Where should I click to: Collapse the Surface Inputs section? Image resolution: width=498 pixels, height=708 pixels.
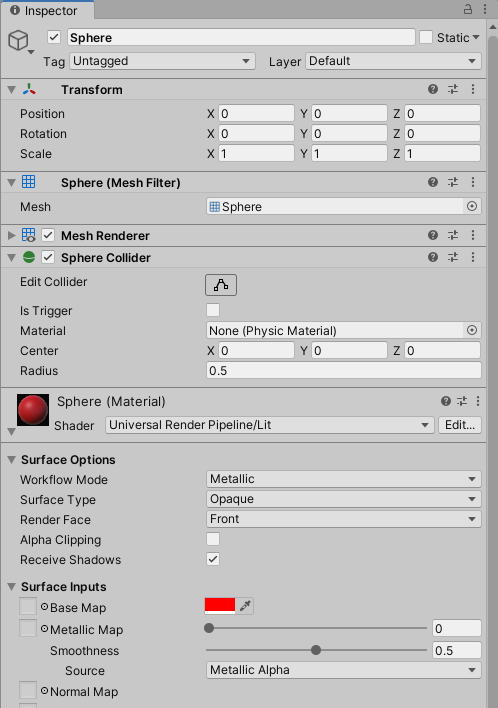[12, 587]
